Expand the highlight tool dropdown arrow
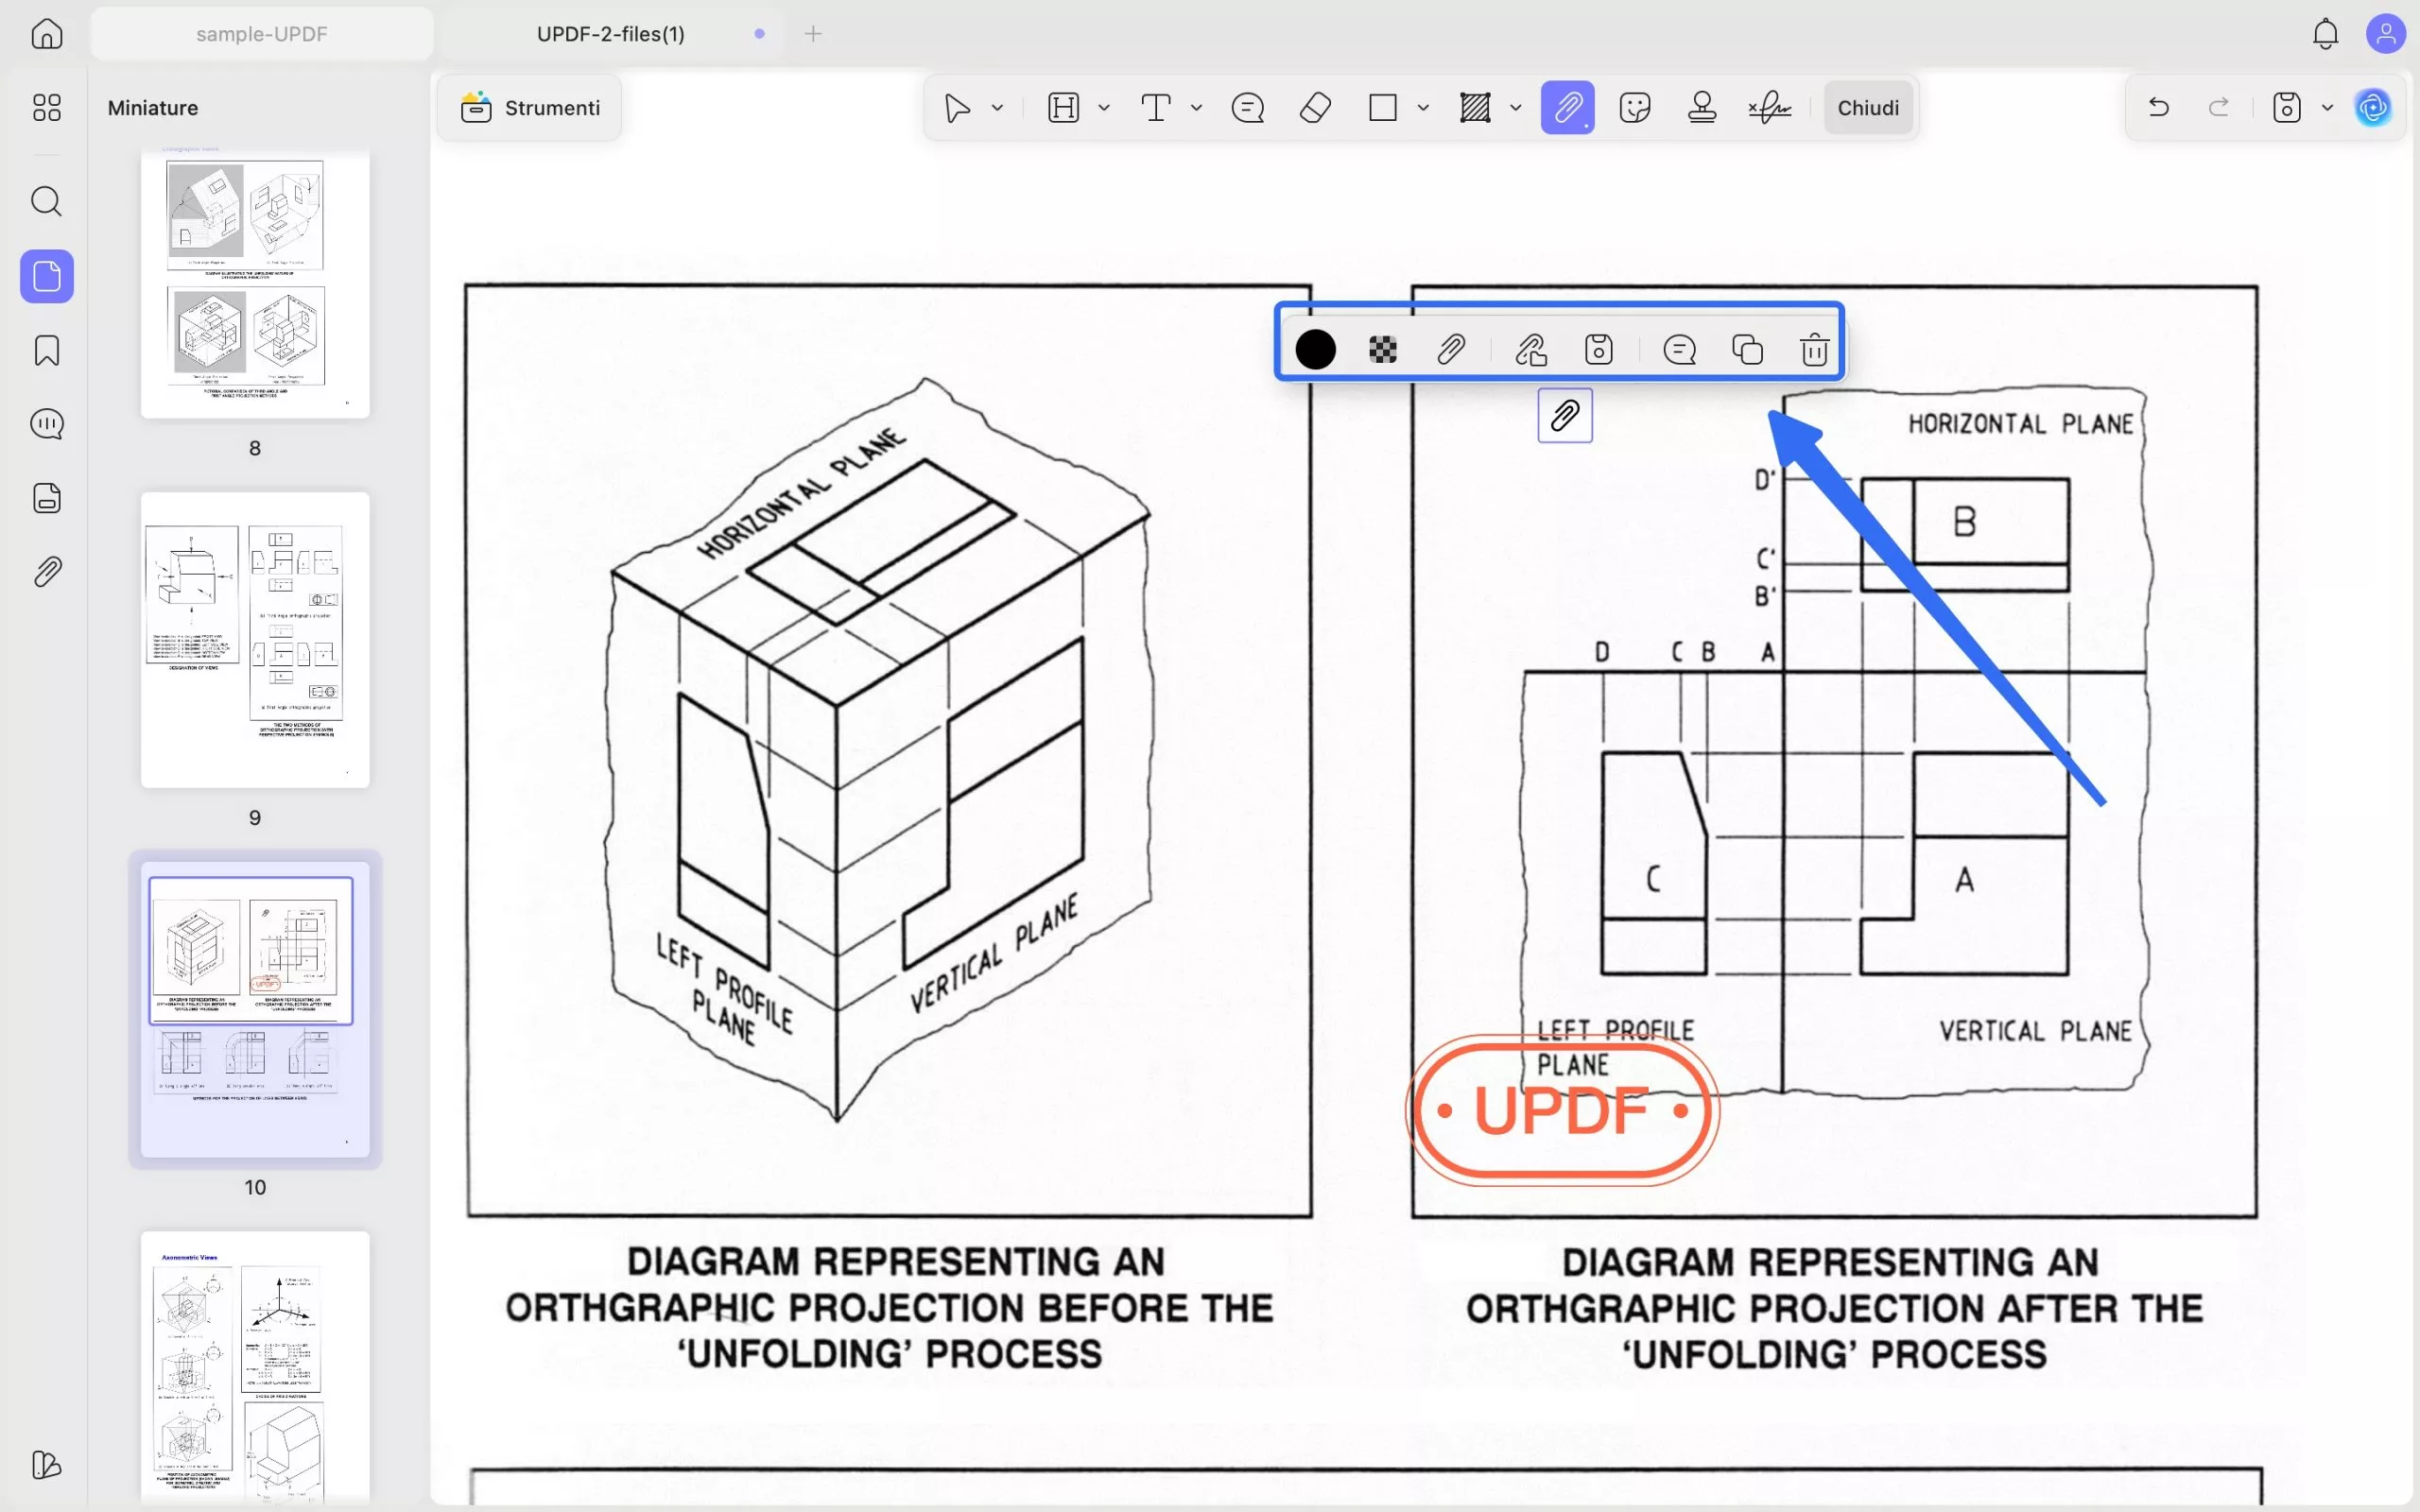2420x1512 pixels. click(1104, 108)
